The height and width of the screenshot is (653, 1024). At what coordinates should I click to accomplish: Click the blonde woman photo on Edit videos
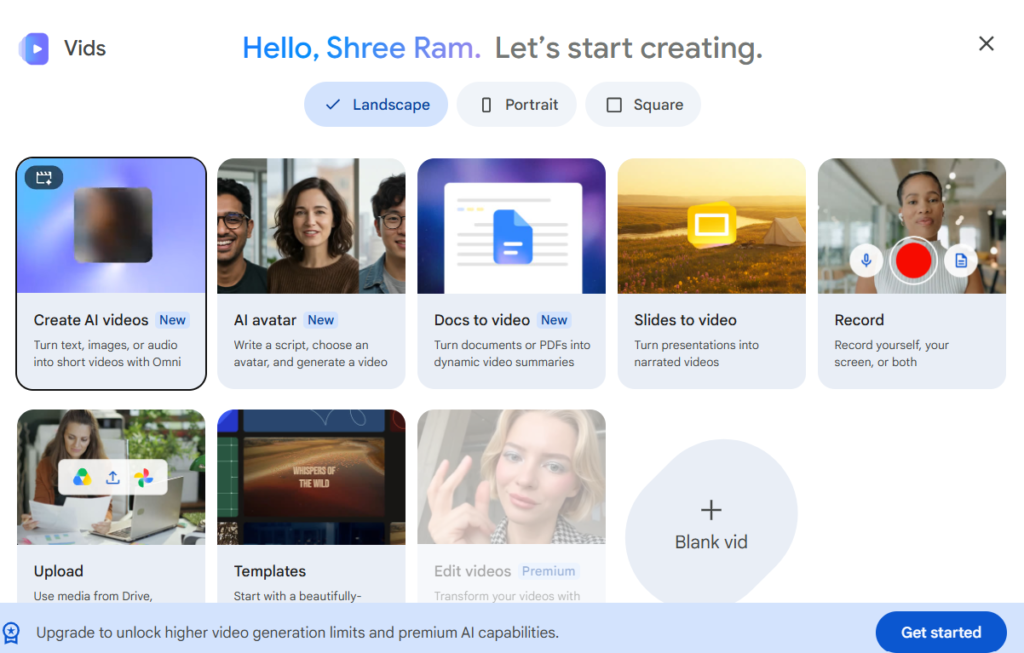(511, 477)
